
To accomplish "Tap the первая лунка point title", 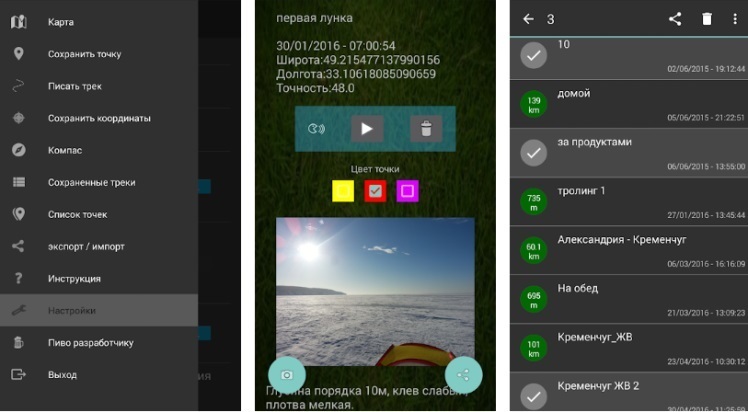I will click(x=314, y=19).
